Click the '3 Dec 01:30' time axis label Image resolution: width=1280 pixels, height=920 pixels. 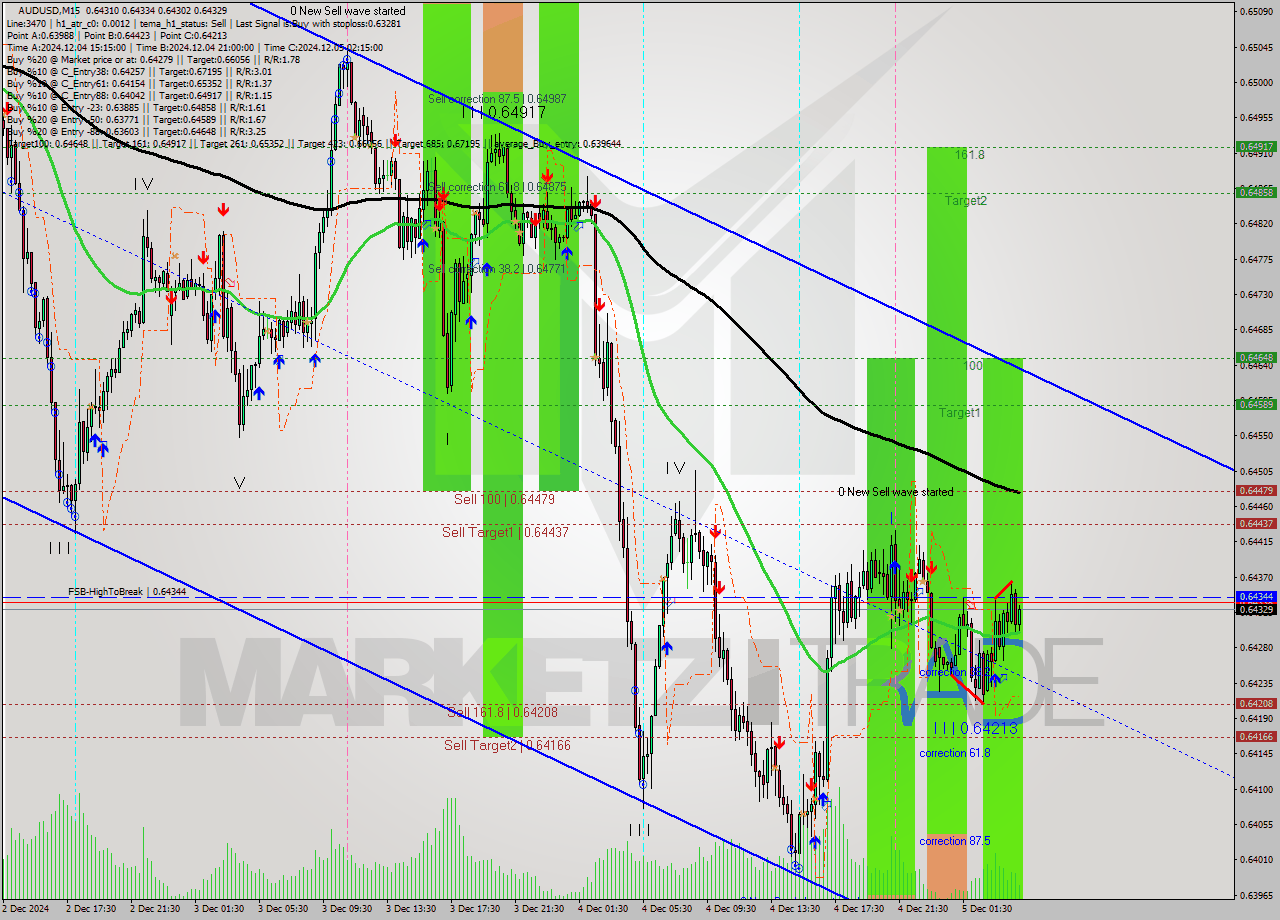point(218,909)
